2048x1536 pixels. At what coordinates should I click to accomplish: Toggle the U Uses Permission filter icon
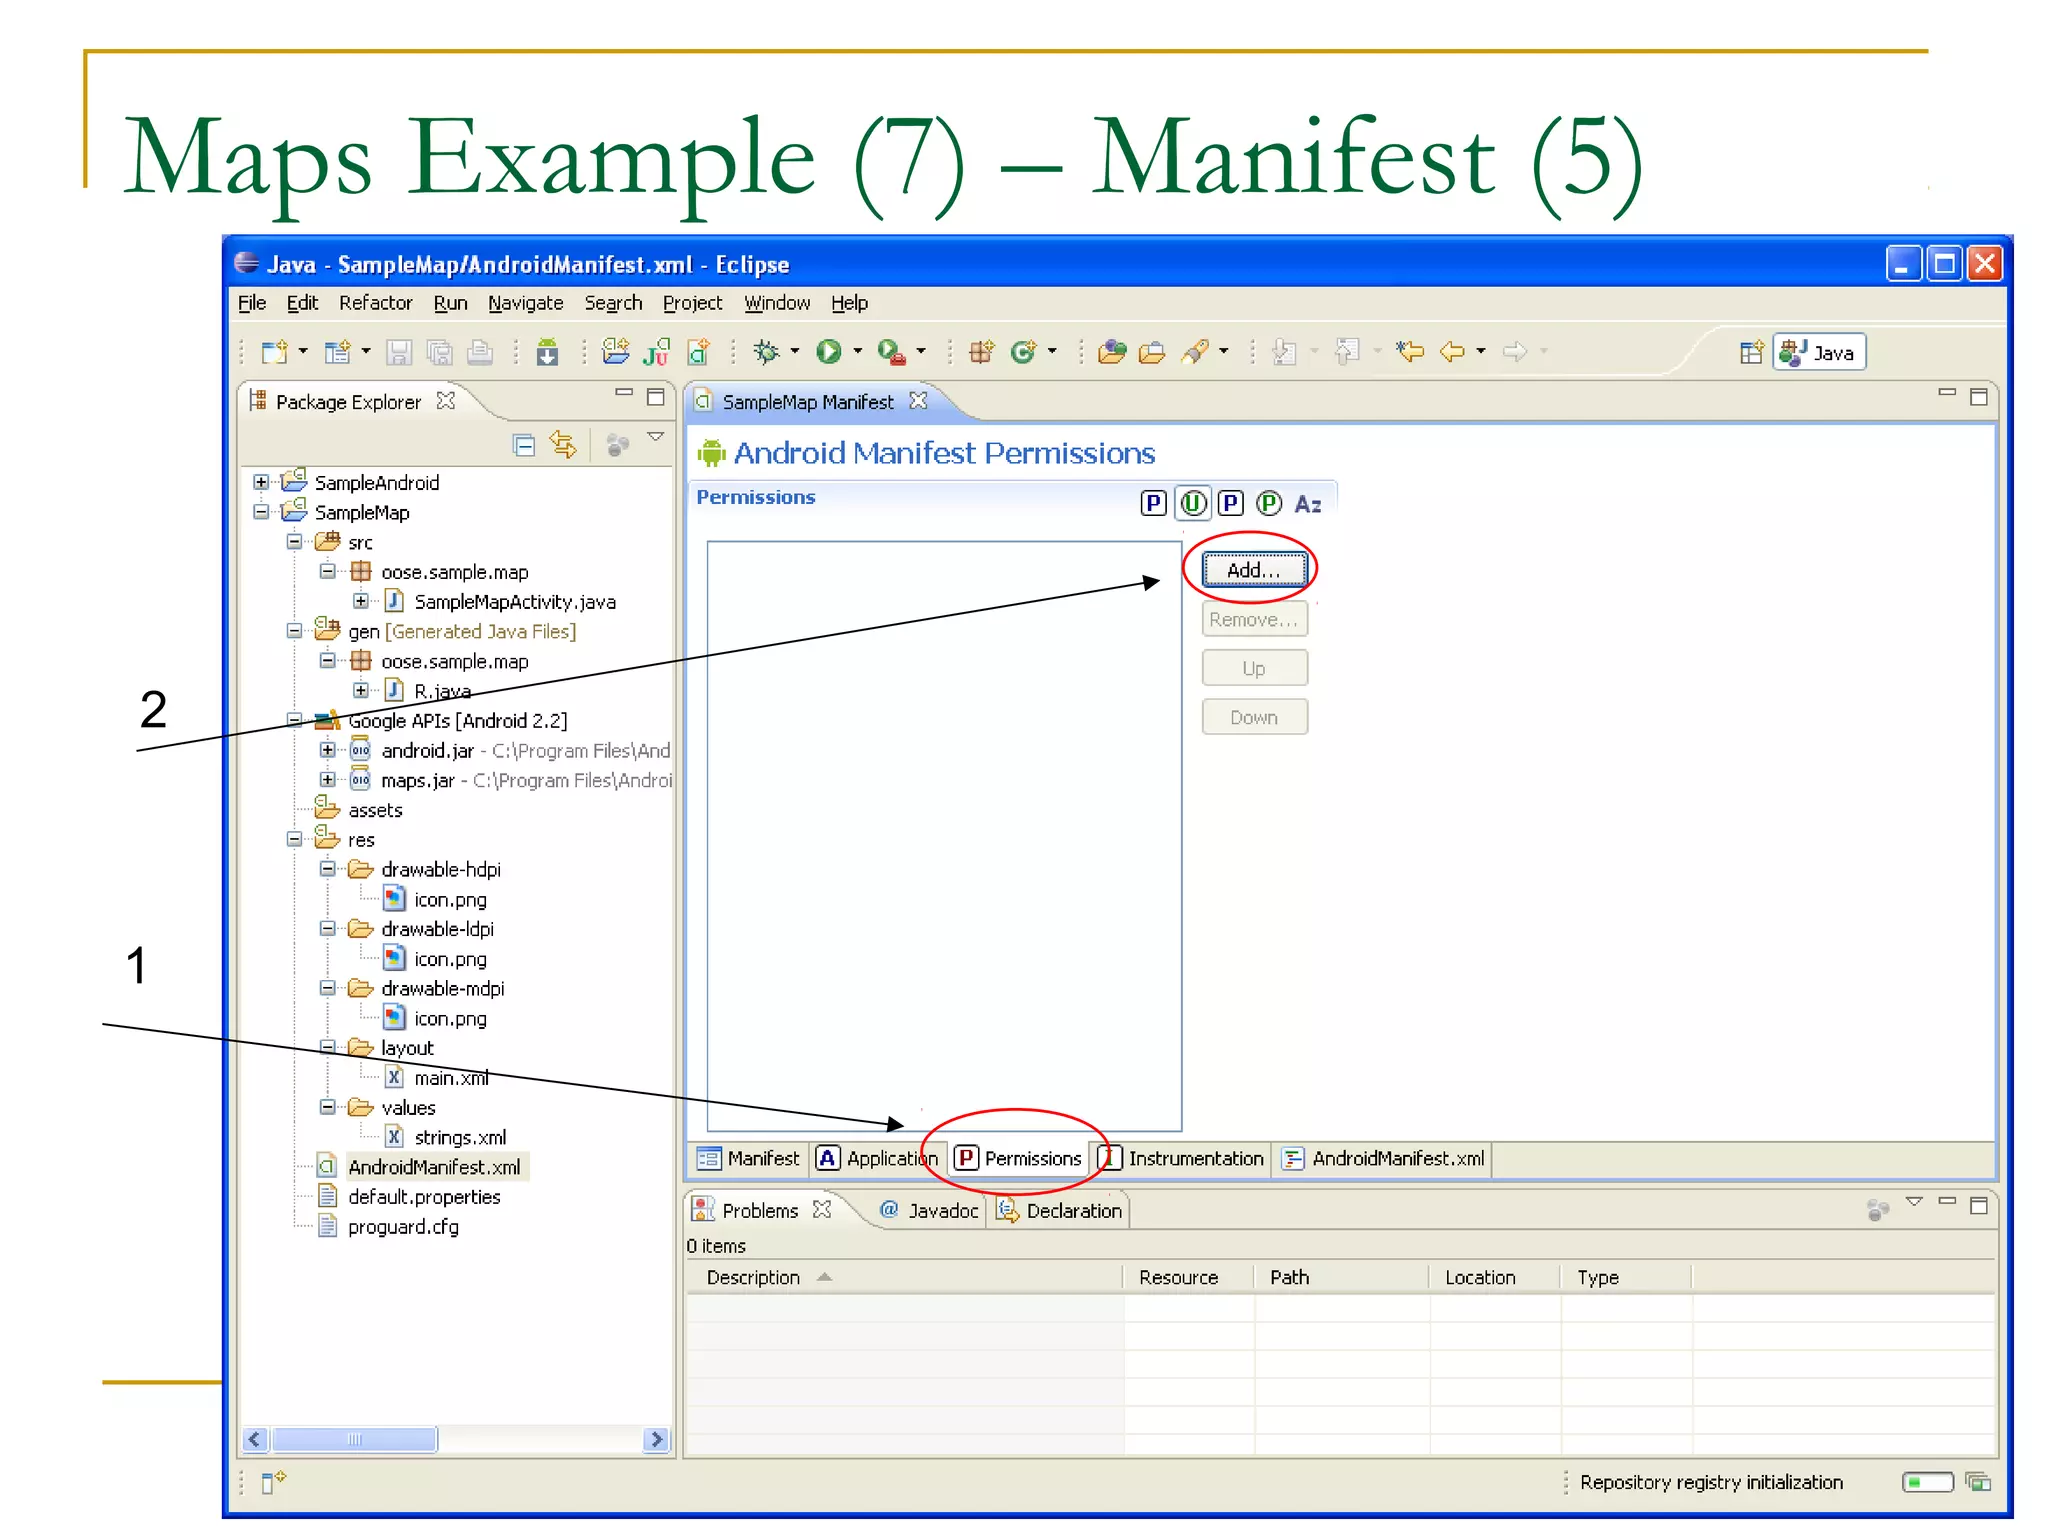click(x=1193, y=503)
